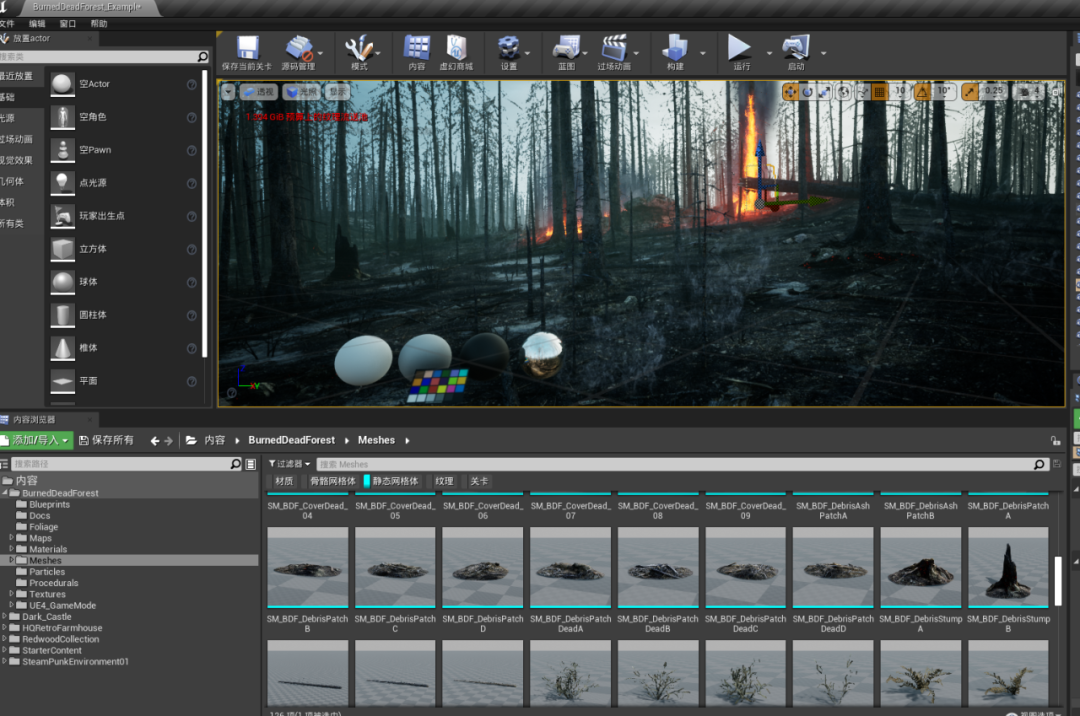The height and width of the screenshot is (716, 1080).
Task: Expand the Dark_Castle folder
Action: click(x=4, y=616)
